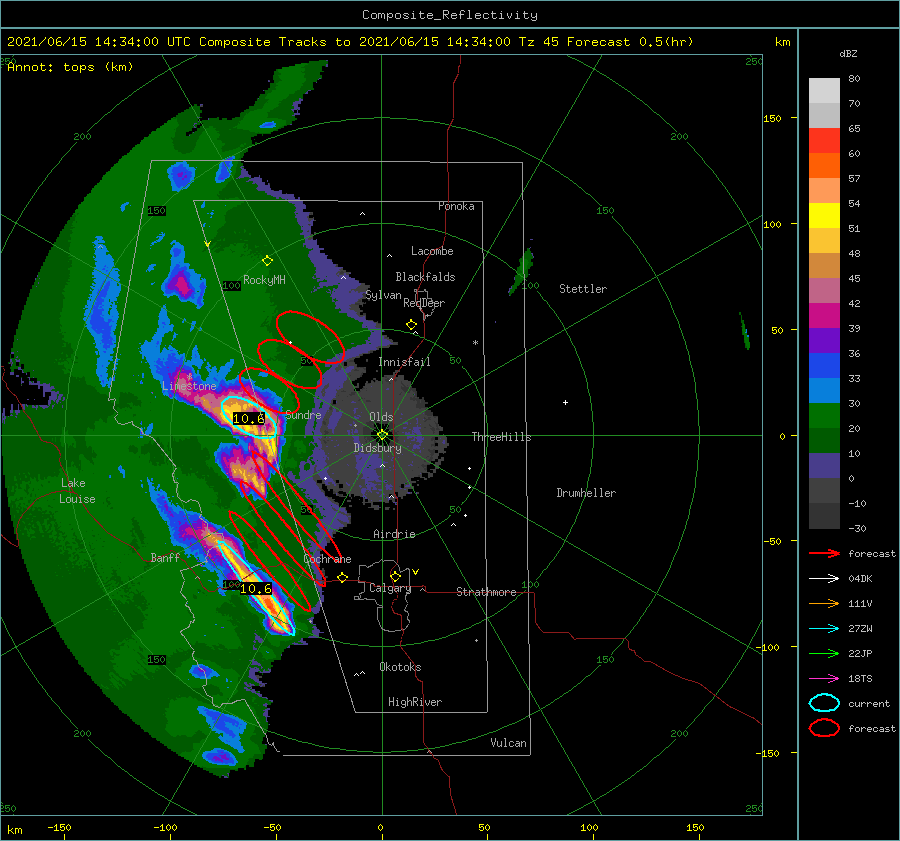Click the 10.6 tops label near Sundre
Image resolution: width=900 pixels, height=841 pixels.
(249, 418)
